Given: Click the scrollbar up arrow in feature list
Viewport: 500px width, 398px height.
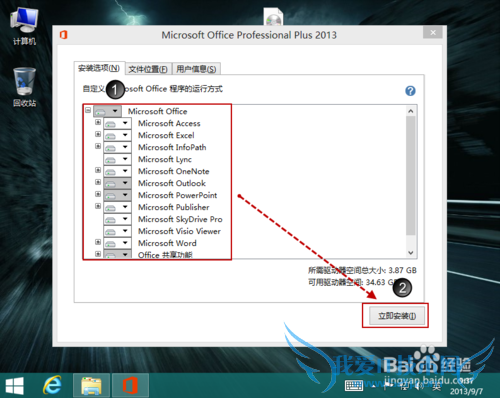Looking at the screenshot, I should pos(411,111).
